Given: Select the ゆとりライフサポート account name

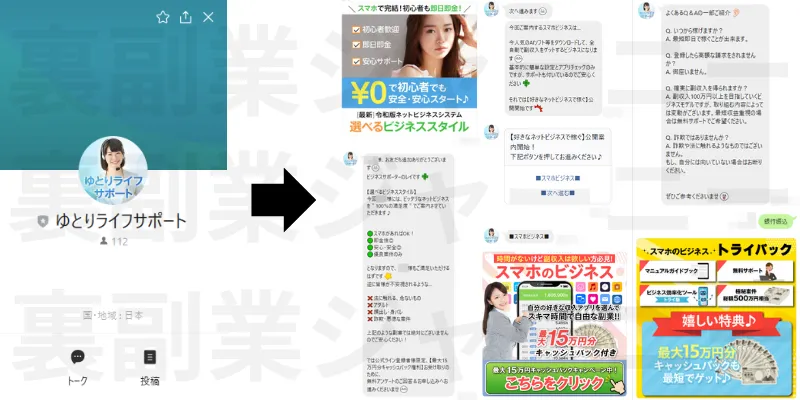Looking at the screenshot, I should [120, 221].
